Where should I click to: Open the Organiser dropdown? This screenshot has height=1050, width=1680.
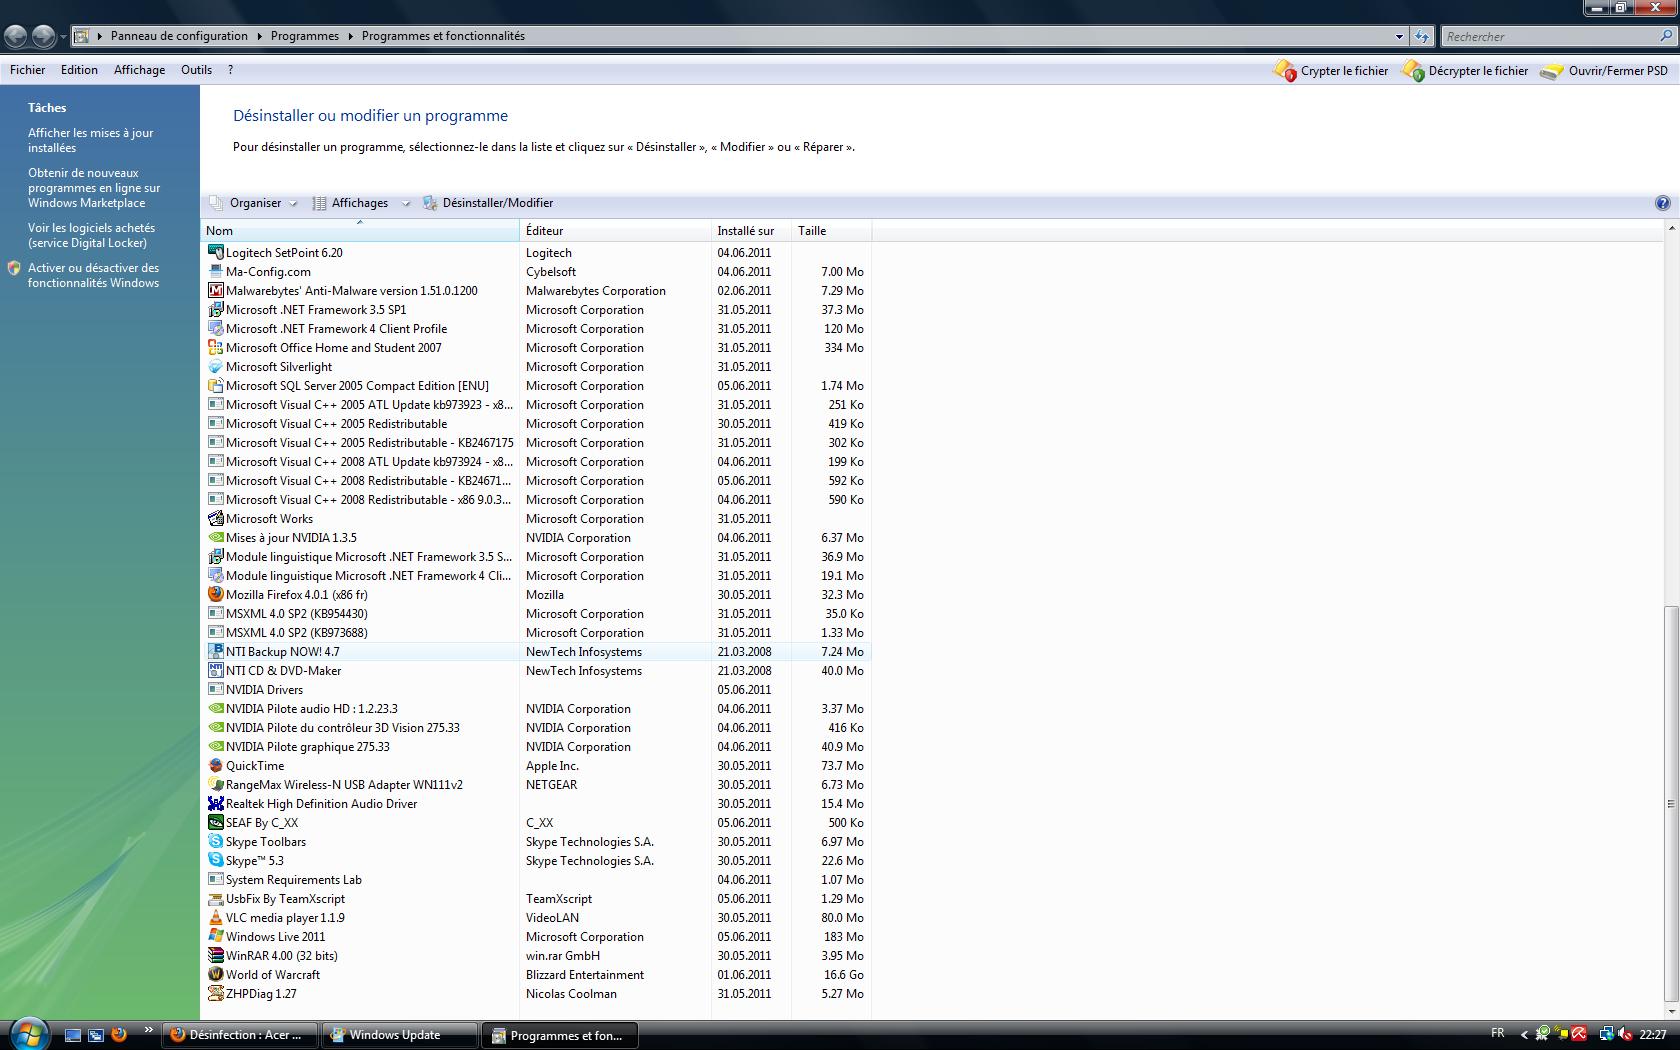253,203
